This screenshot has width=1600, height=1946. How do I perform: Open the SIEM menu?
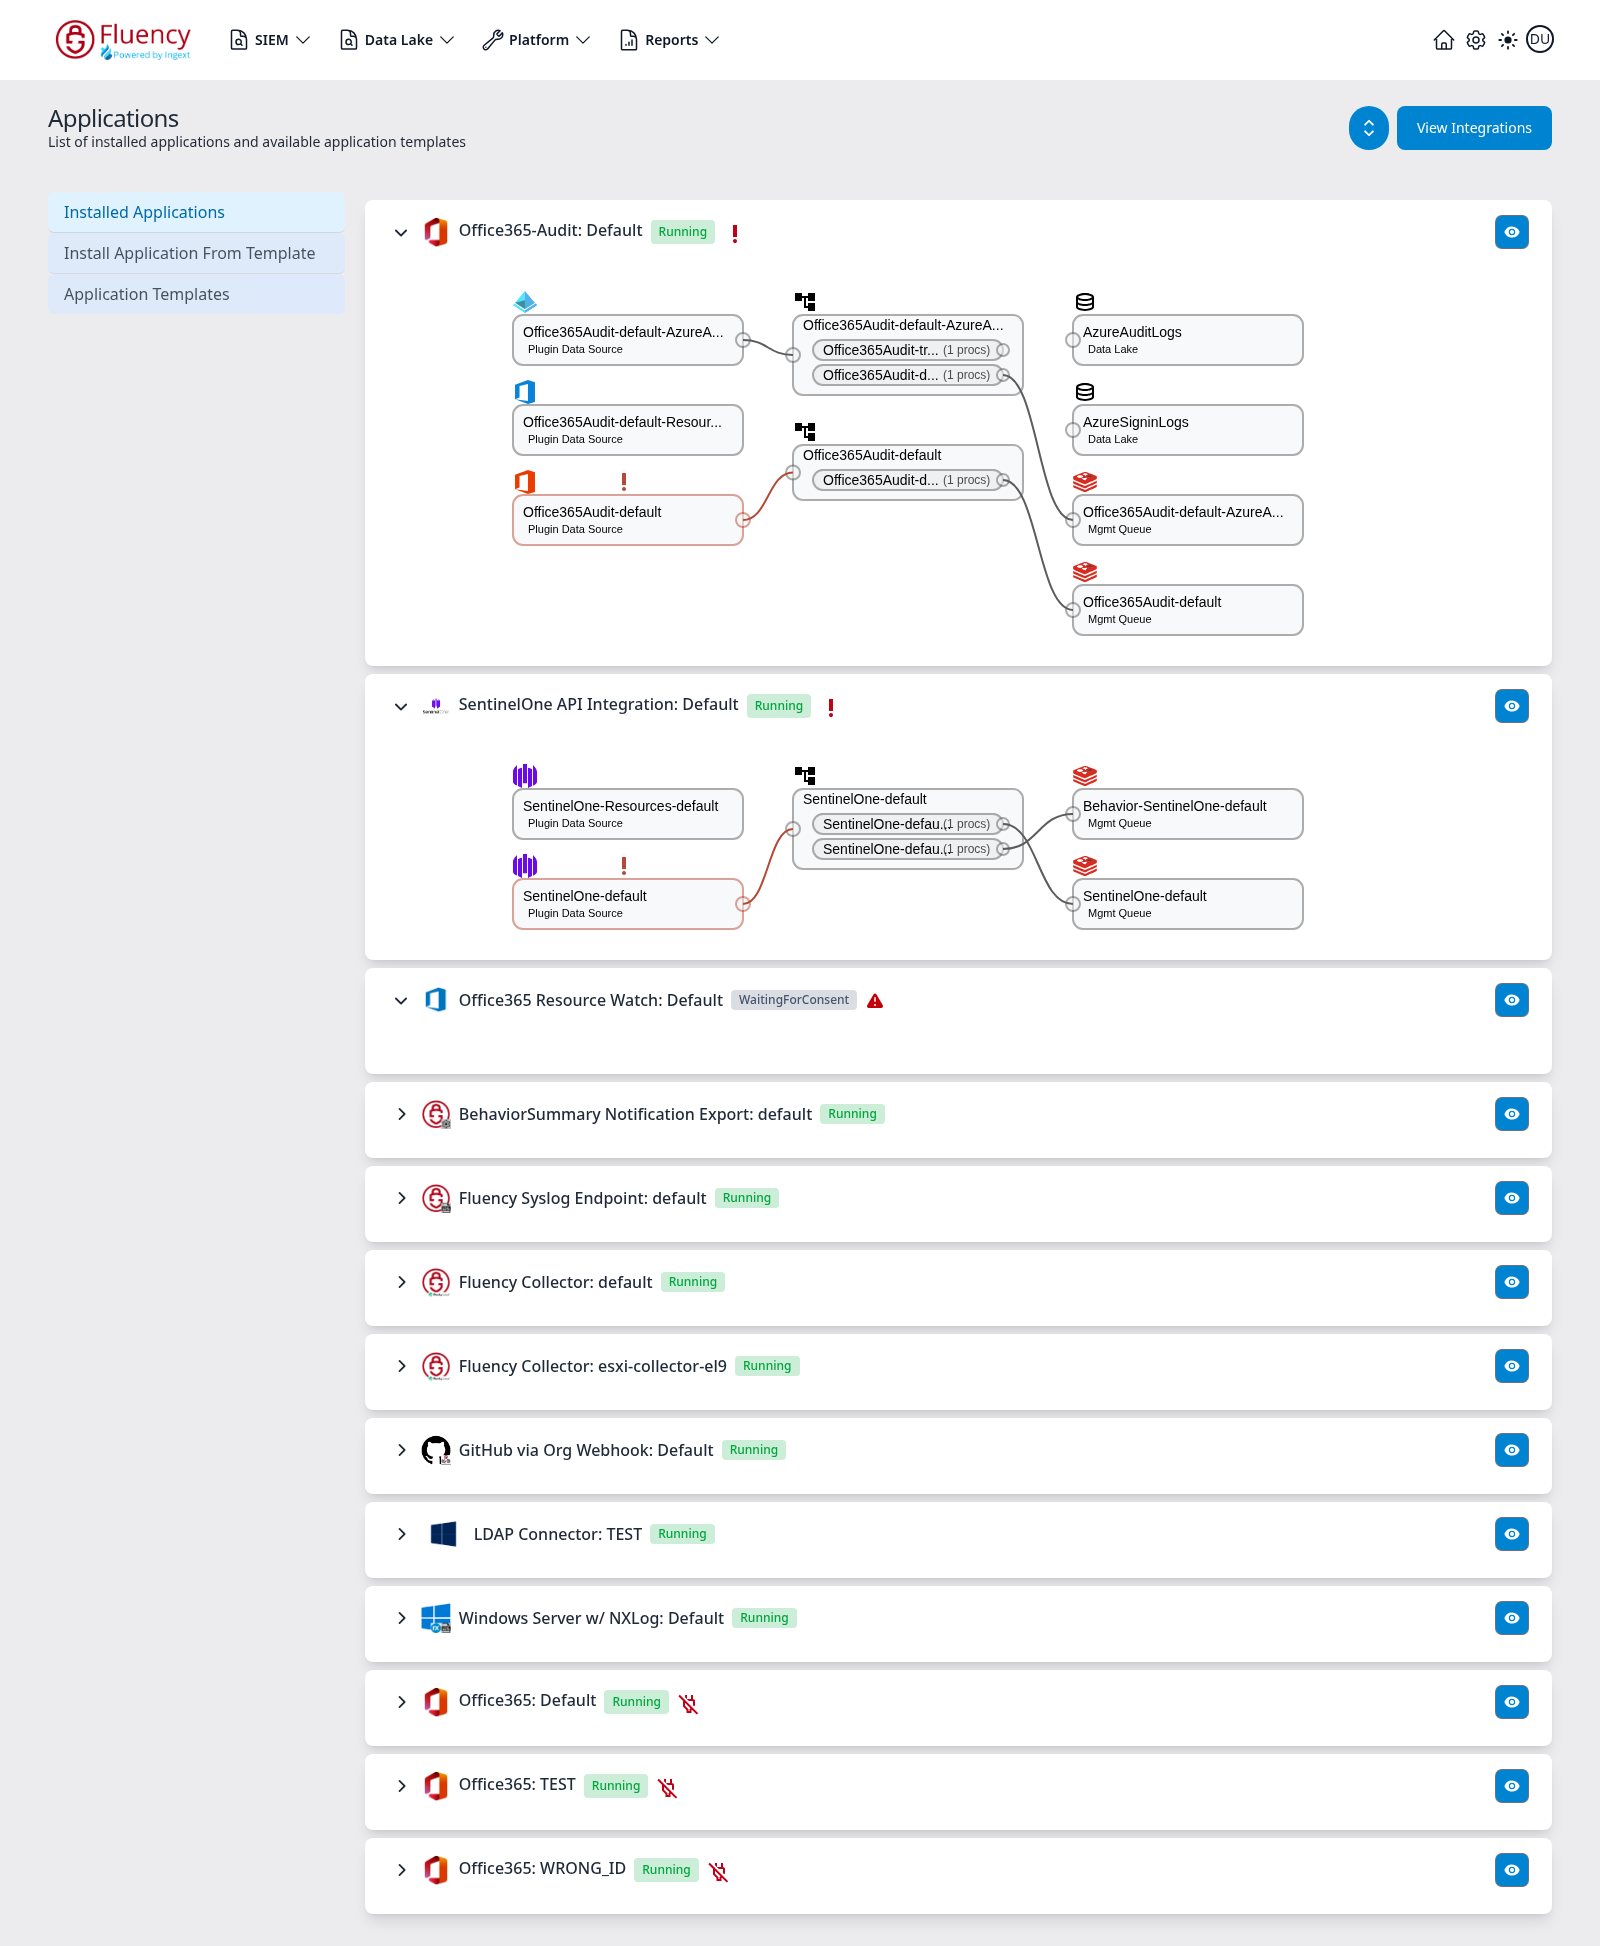click(x=270, y=40)
